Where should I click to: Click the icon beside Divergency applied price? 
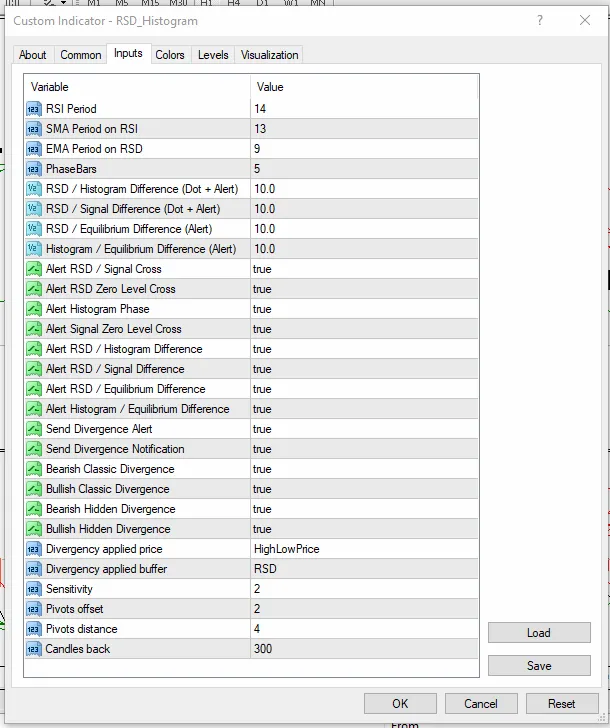(34, 549)
